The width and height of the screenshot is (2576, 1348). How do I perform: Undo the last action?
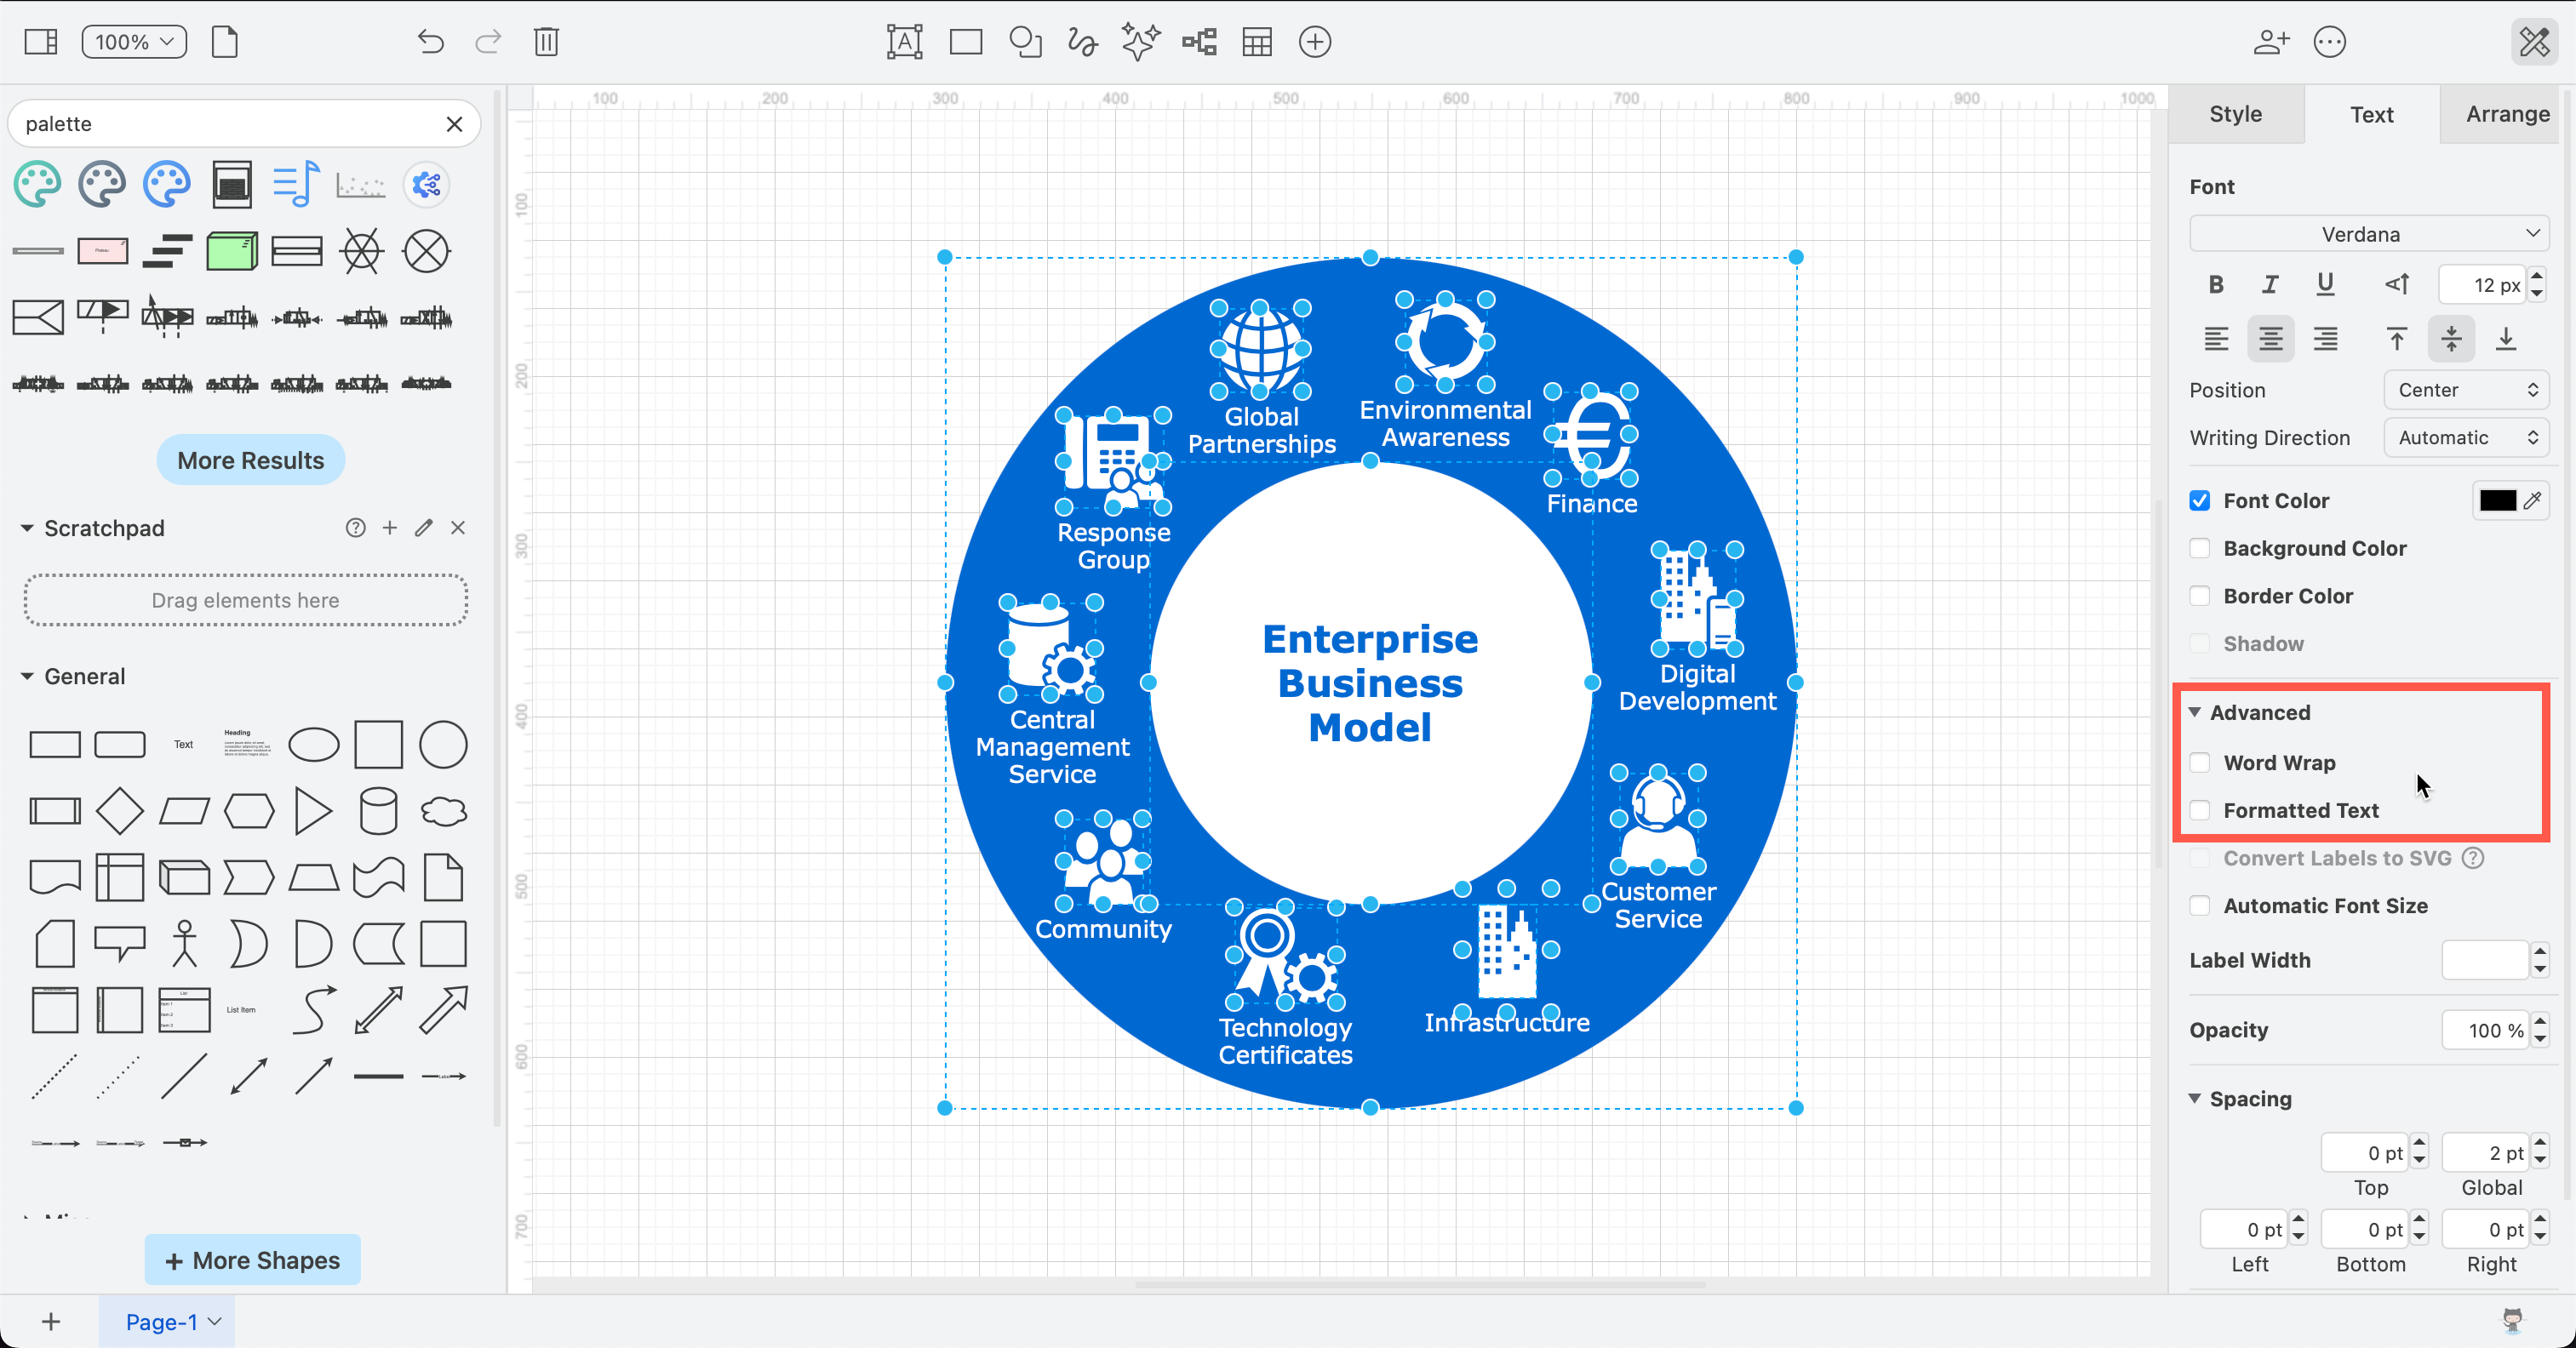click(430, 42)
